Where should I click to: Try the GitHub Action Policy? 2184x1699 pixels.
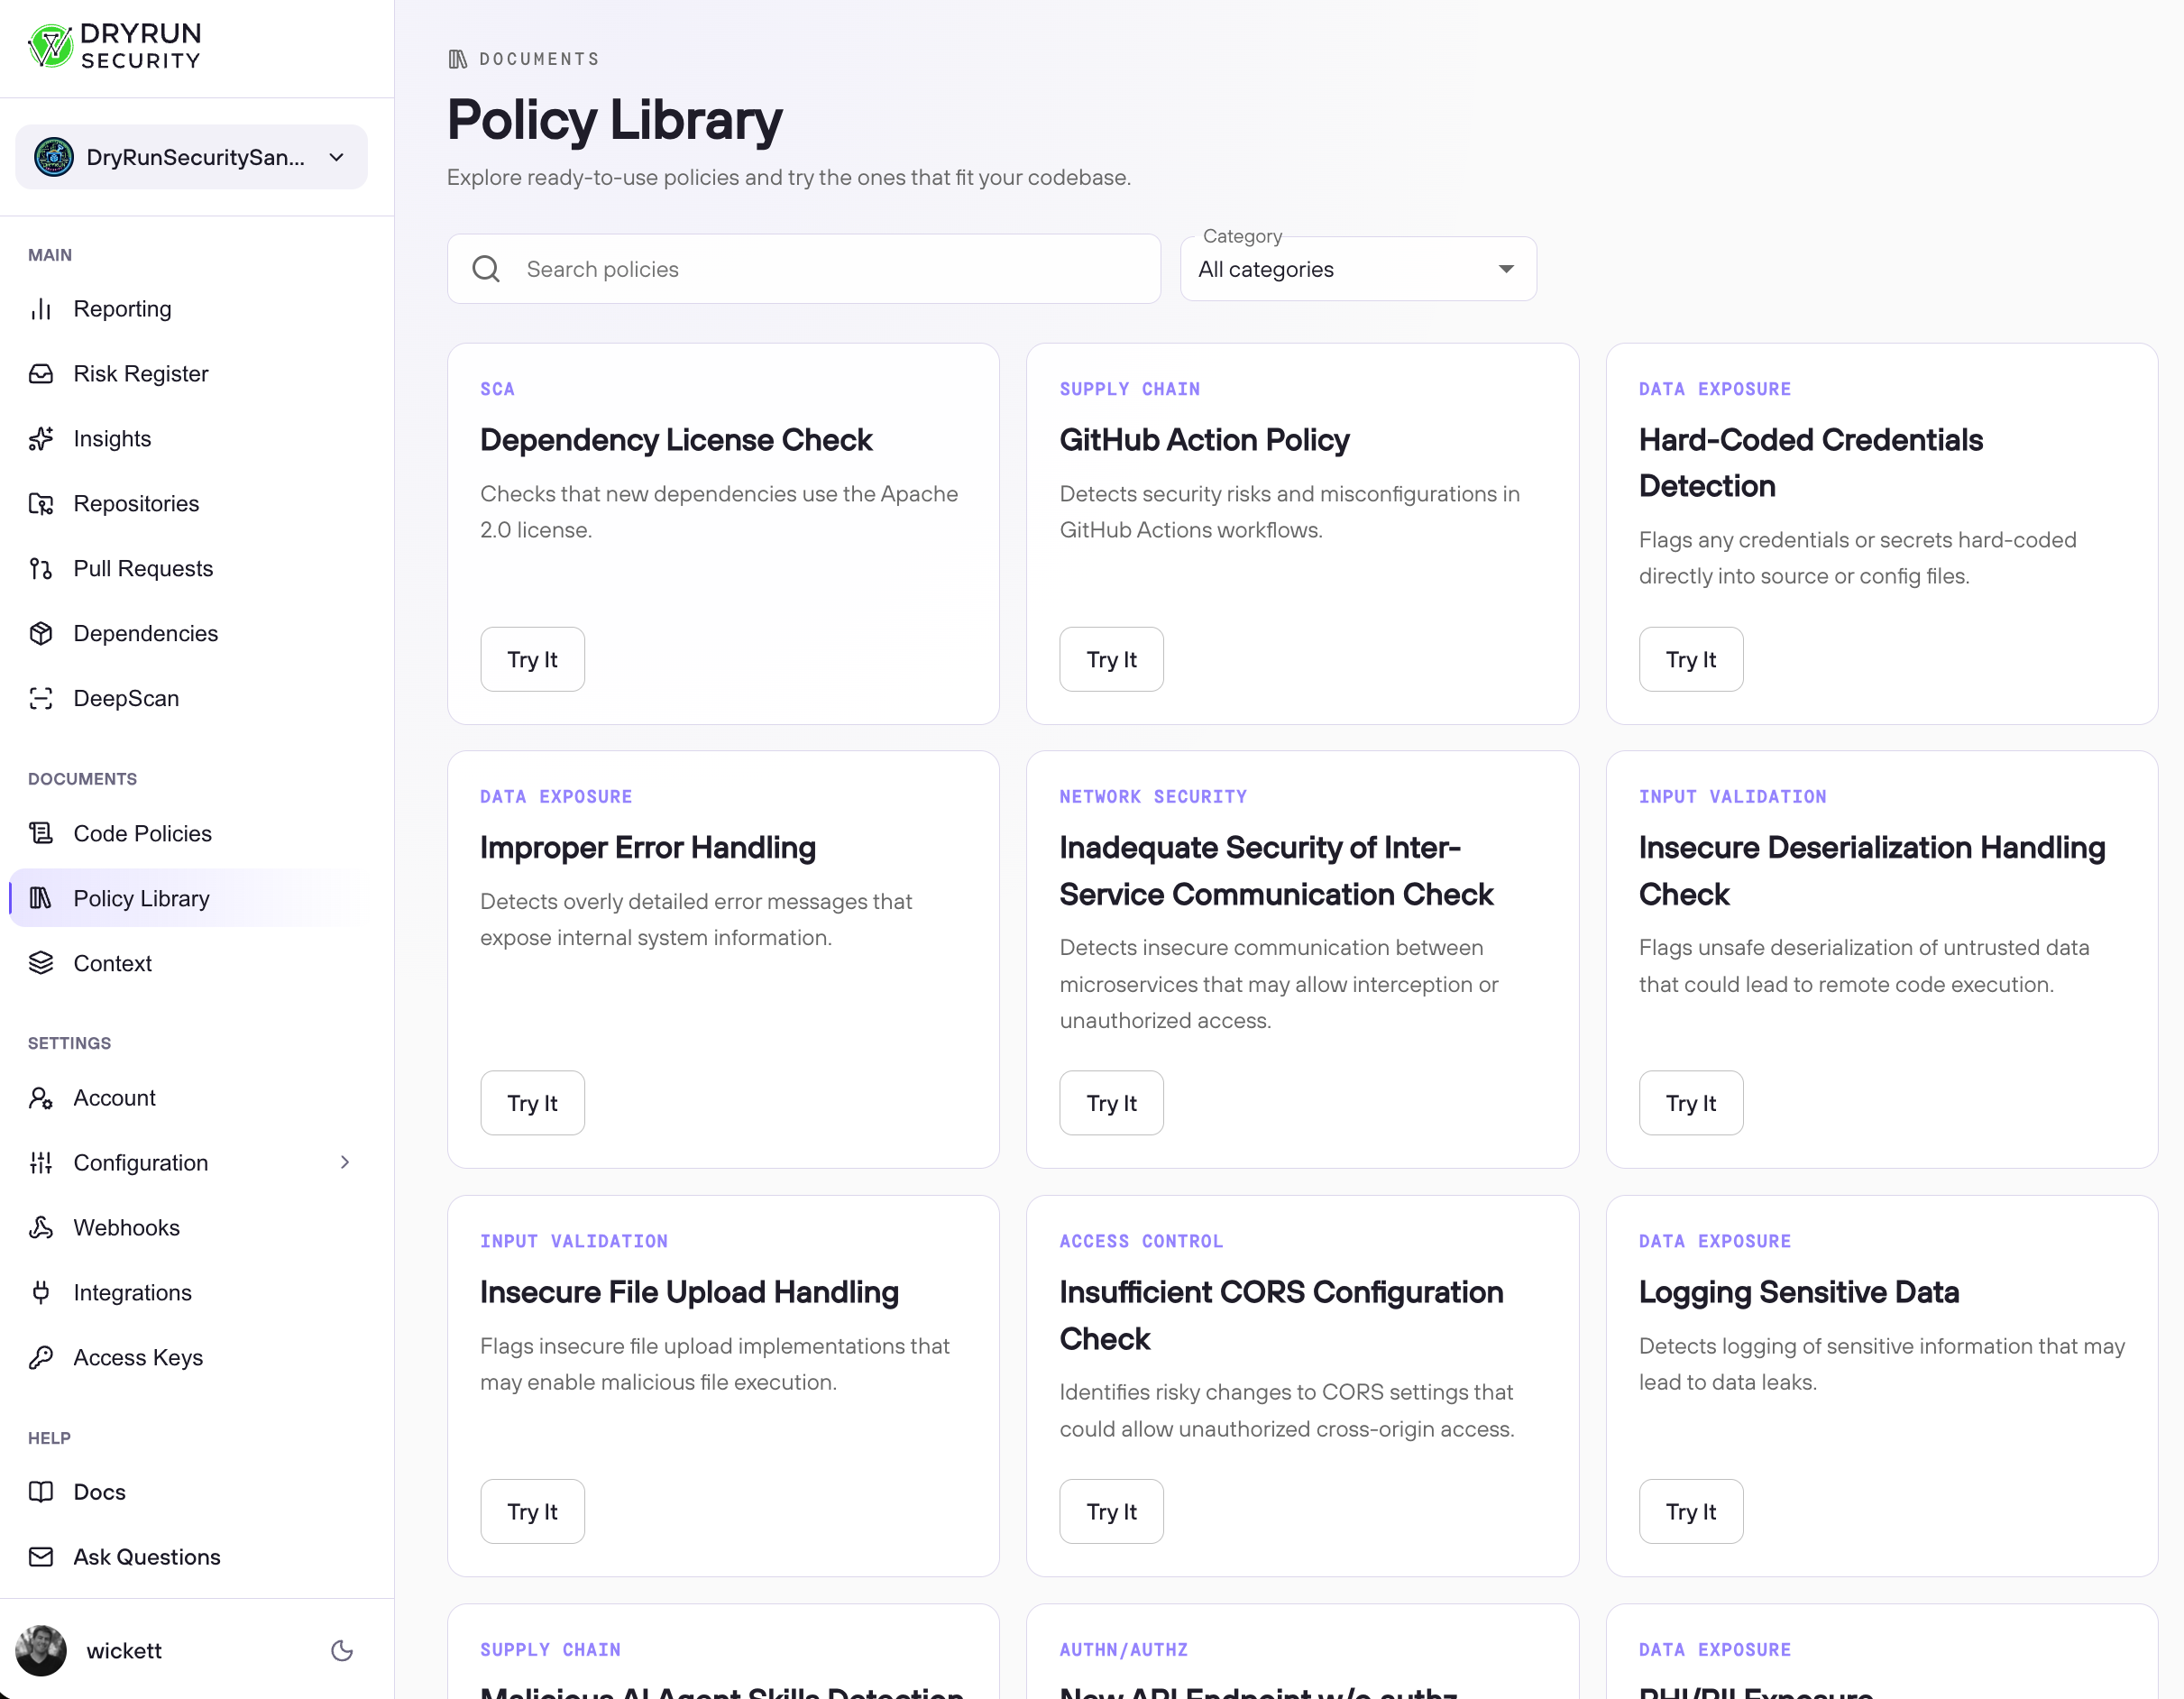pos(1111,660)
